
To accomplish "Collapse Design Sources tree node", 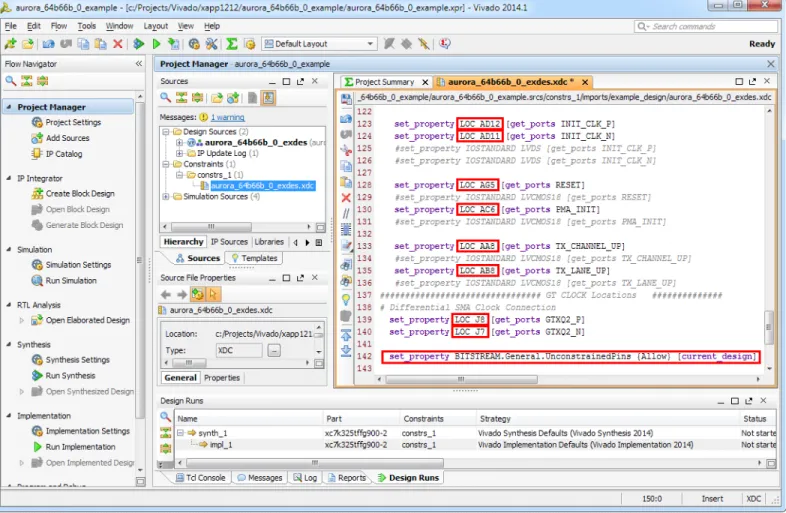I will [x=165, y=132].
